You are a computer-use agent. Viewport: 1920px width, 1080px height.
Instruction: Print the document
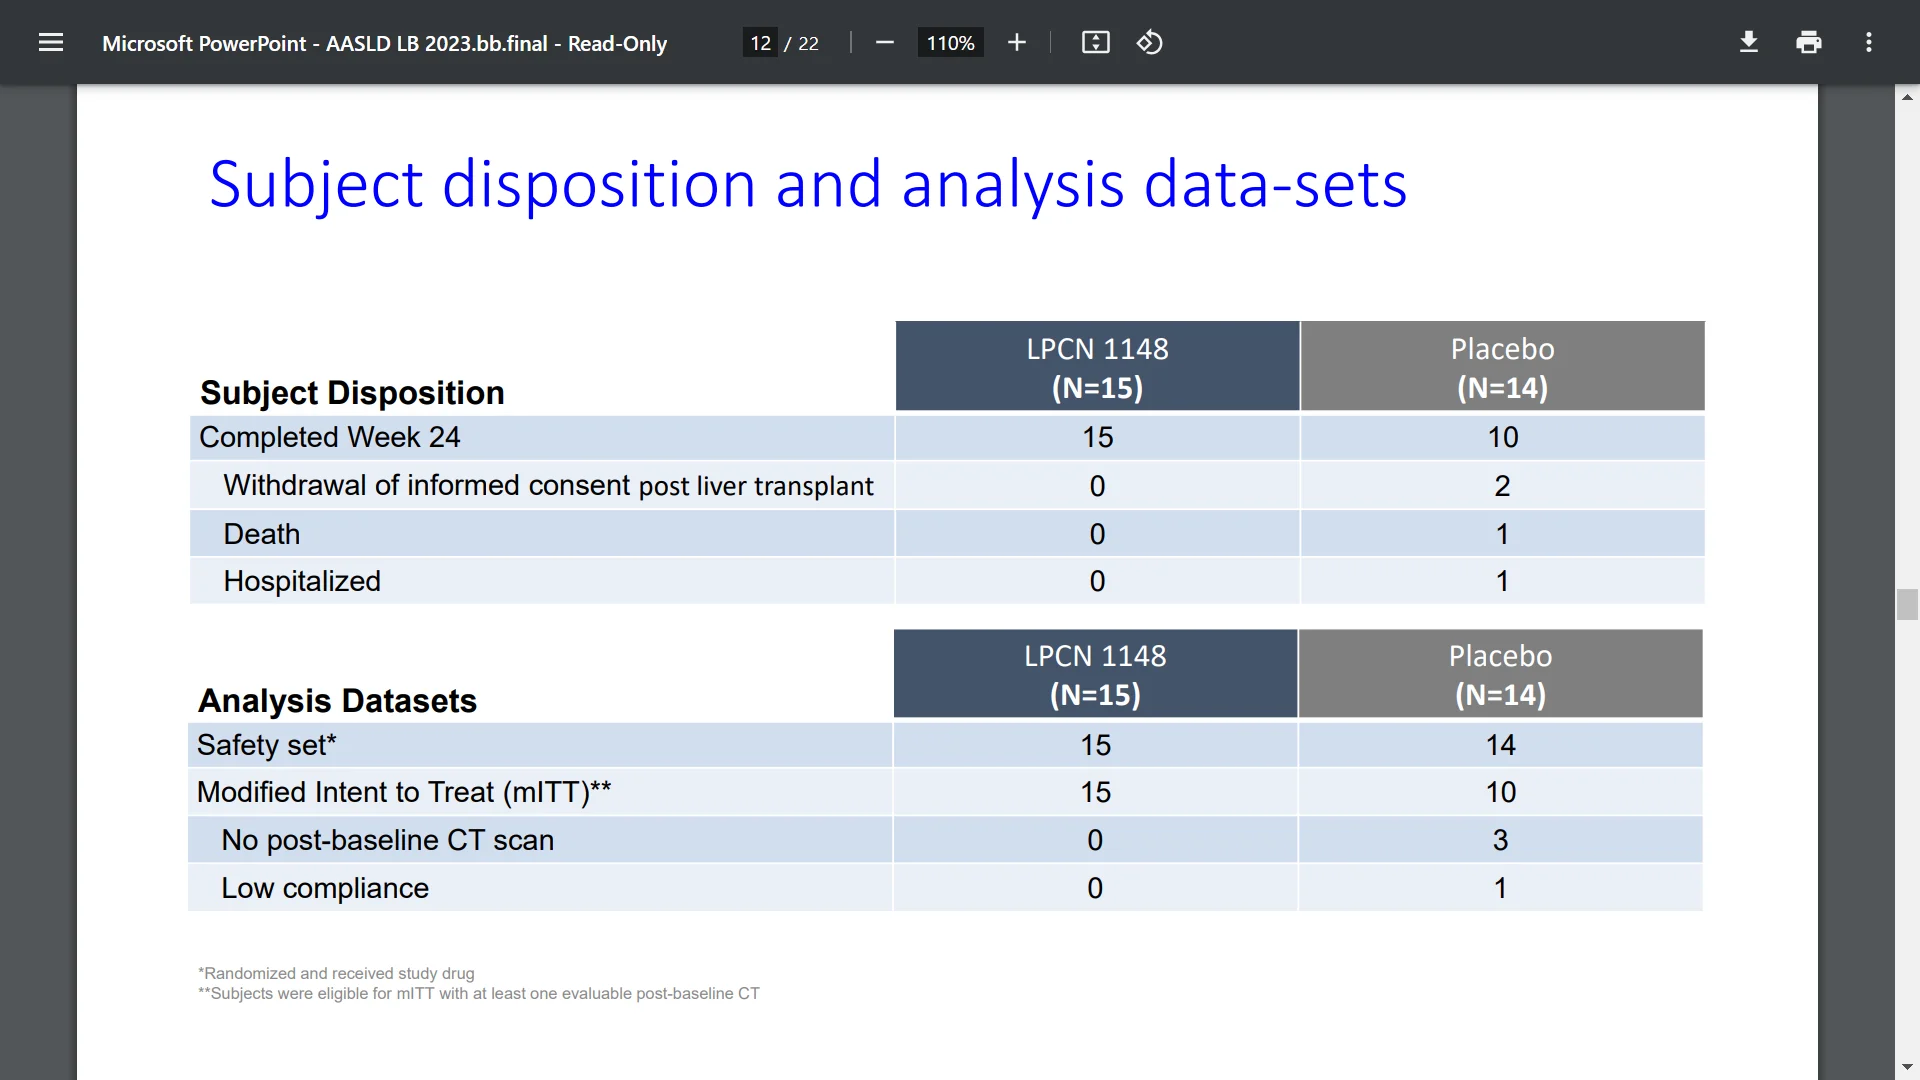pyautogui.click(x=1809, y=42)
